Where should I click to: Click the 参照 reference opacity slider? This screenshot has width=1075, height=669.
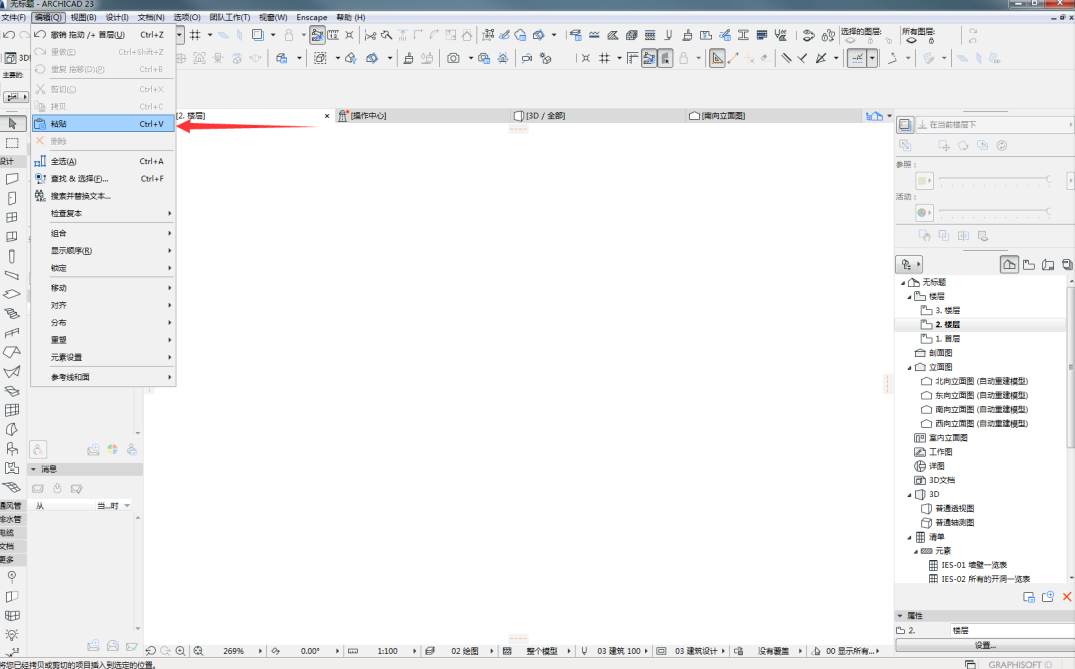995,179
